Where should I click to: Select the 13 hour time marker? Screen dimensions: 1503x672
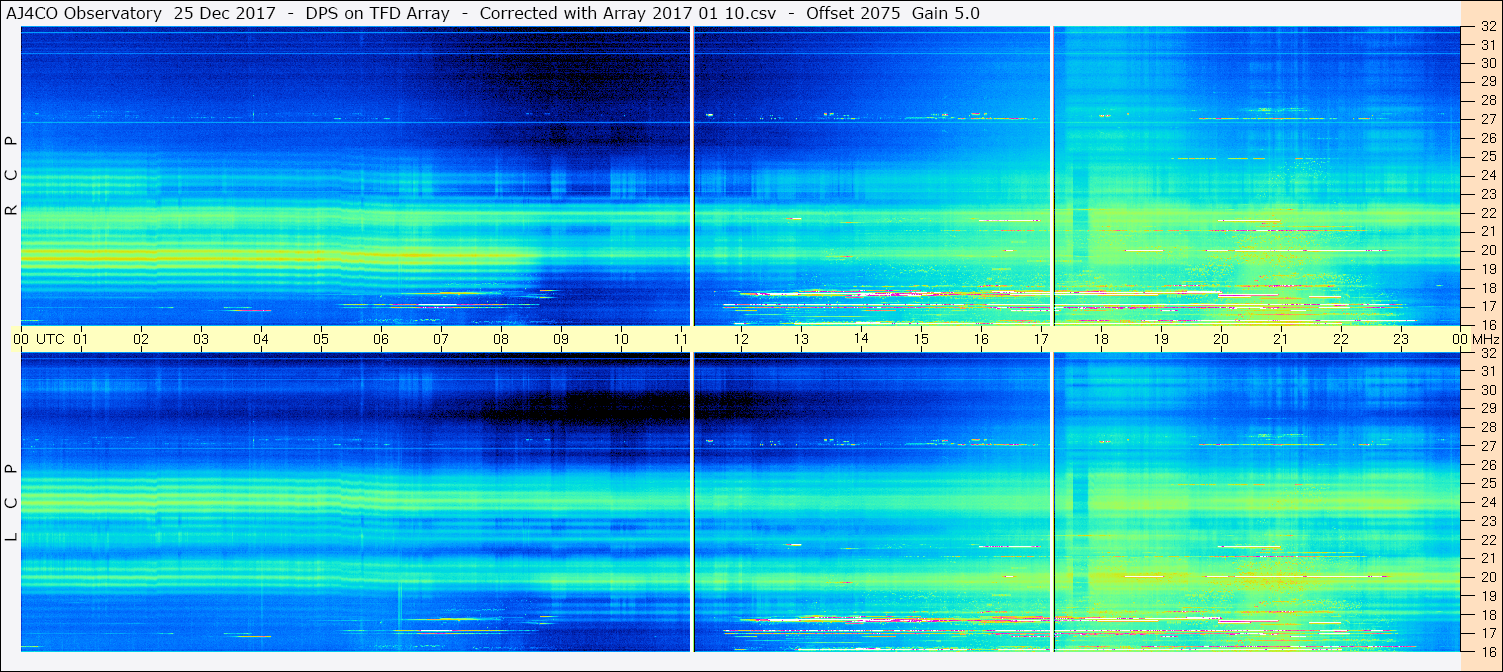(801, 339)
